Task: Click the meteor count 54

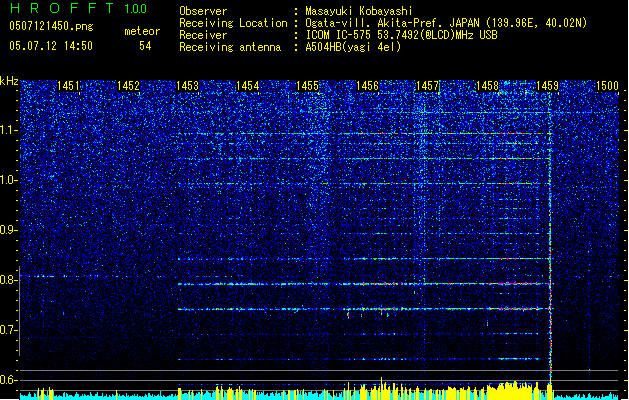Action: point(145,46)
